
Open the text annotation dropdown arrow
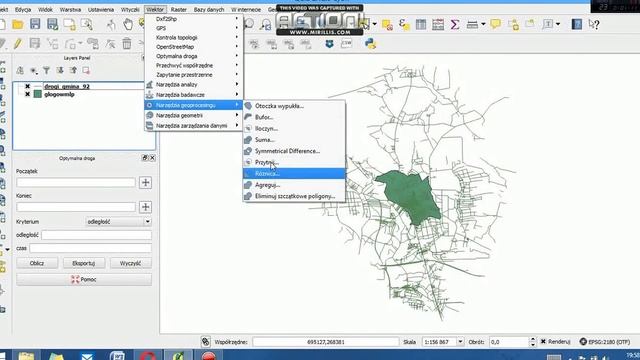pyautogui.click(x=558, y=24)
